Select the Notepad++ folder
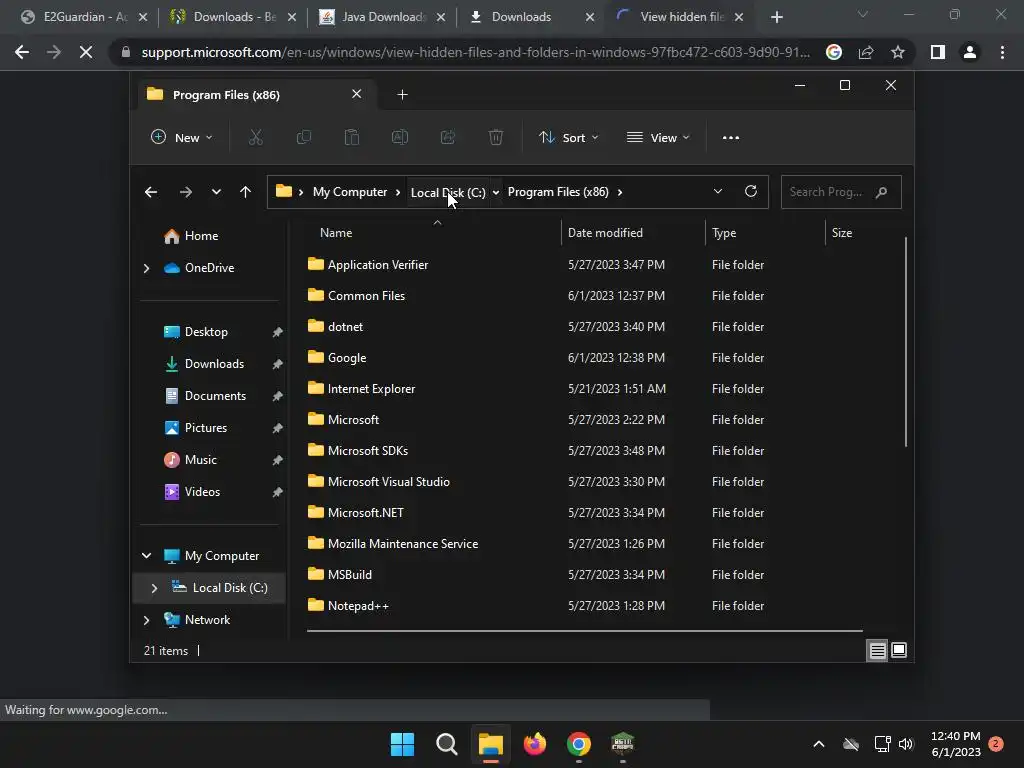 pos(358,606)
